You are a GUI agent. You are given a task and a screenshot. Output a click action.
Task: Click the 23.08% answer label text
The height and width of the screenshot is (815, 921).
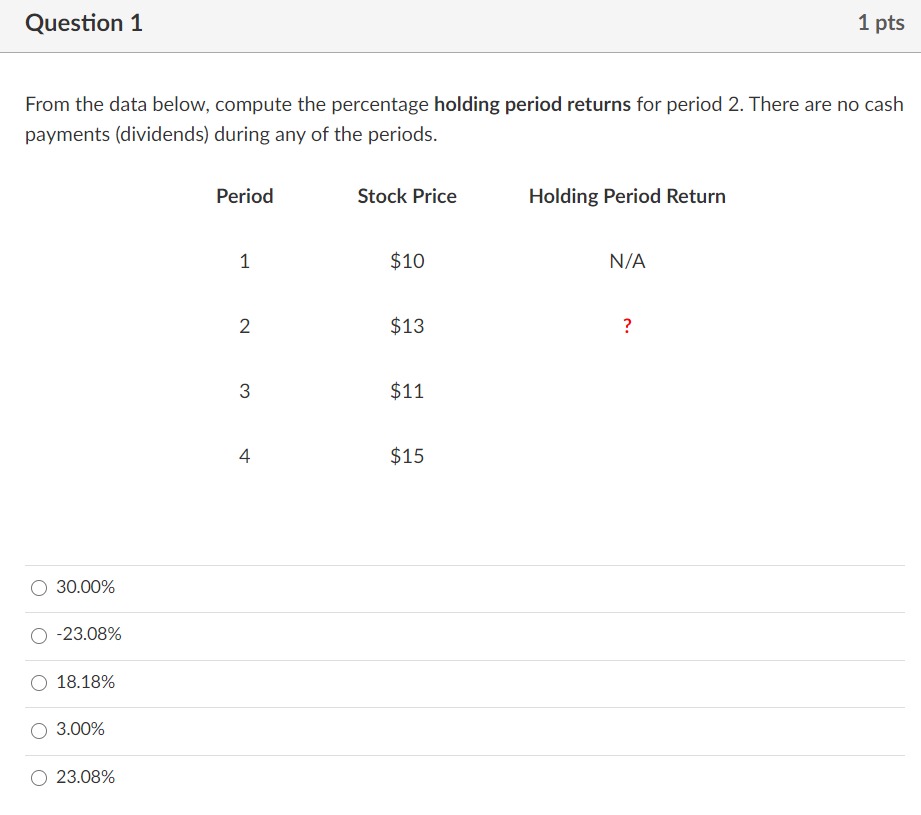coord(85,777)
